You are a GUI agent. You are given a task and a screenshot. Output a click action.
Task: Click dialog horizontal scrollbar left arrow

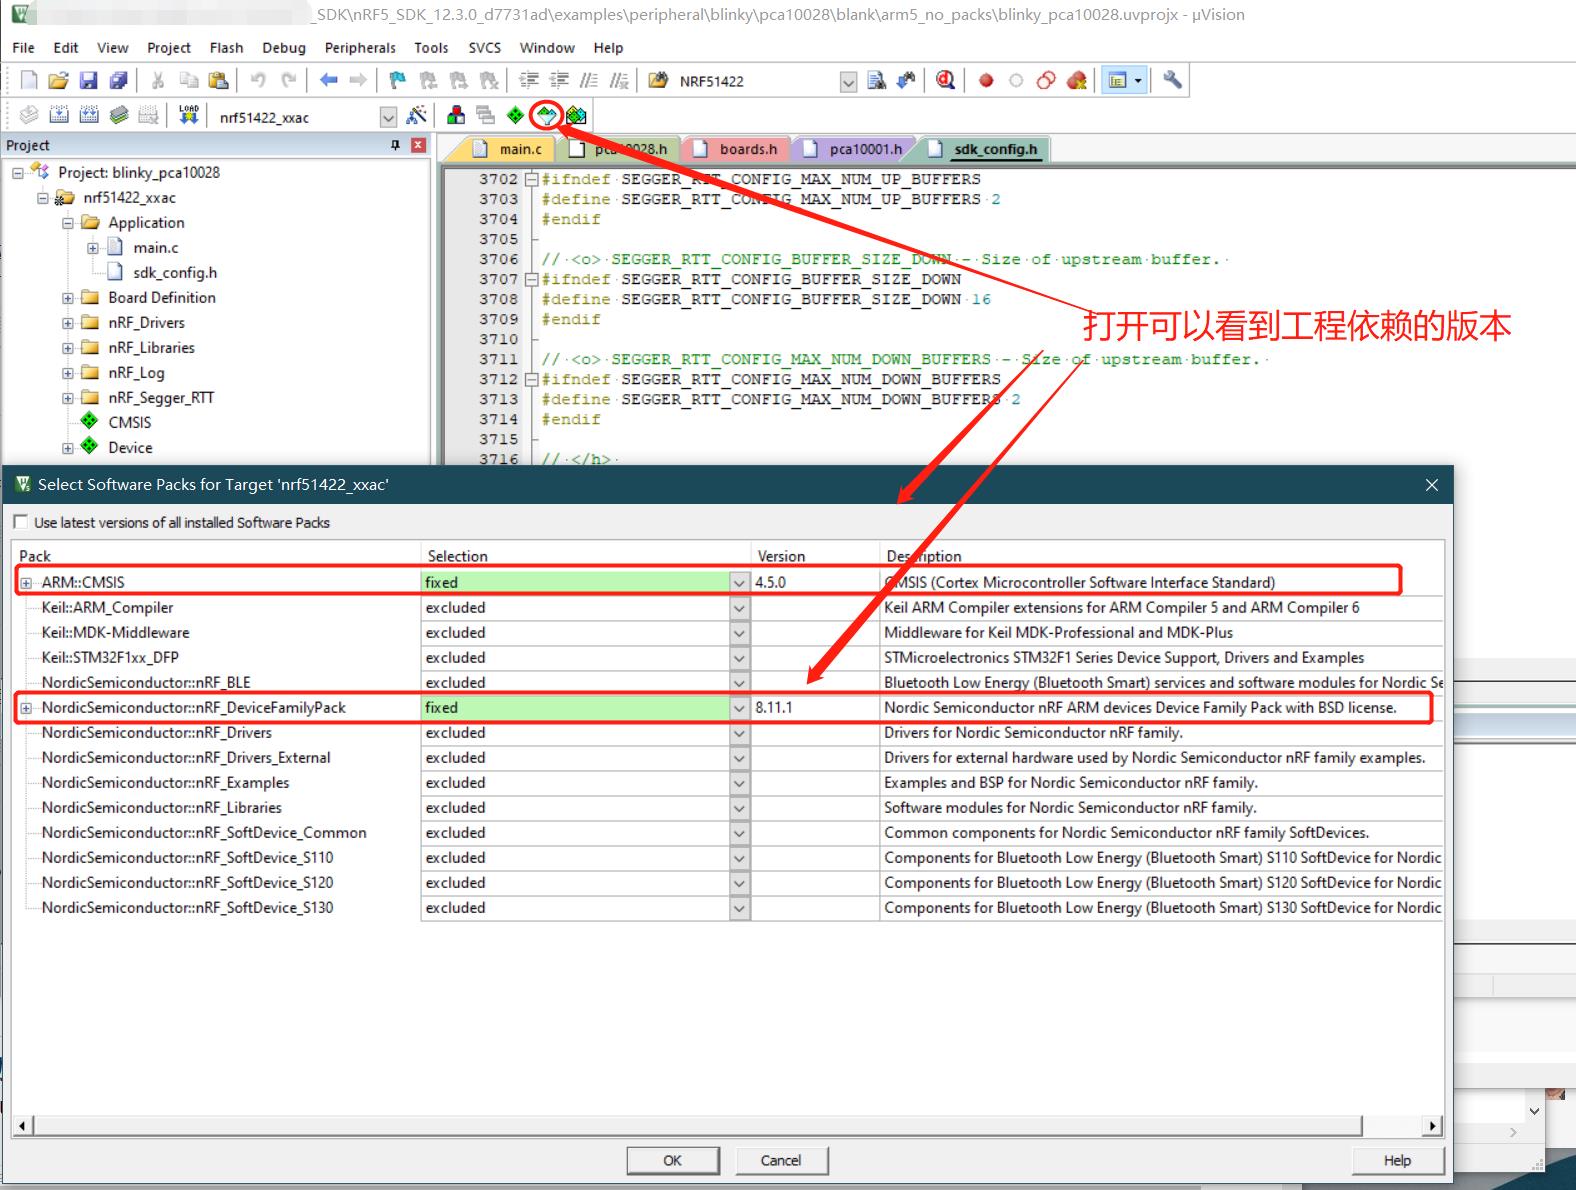pos(23,1126)
